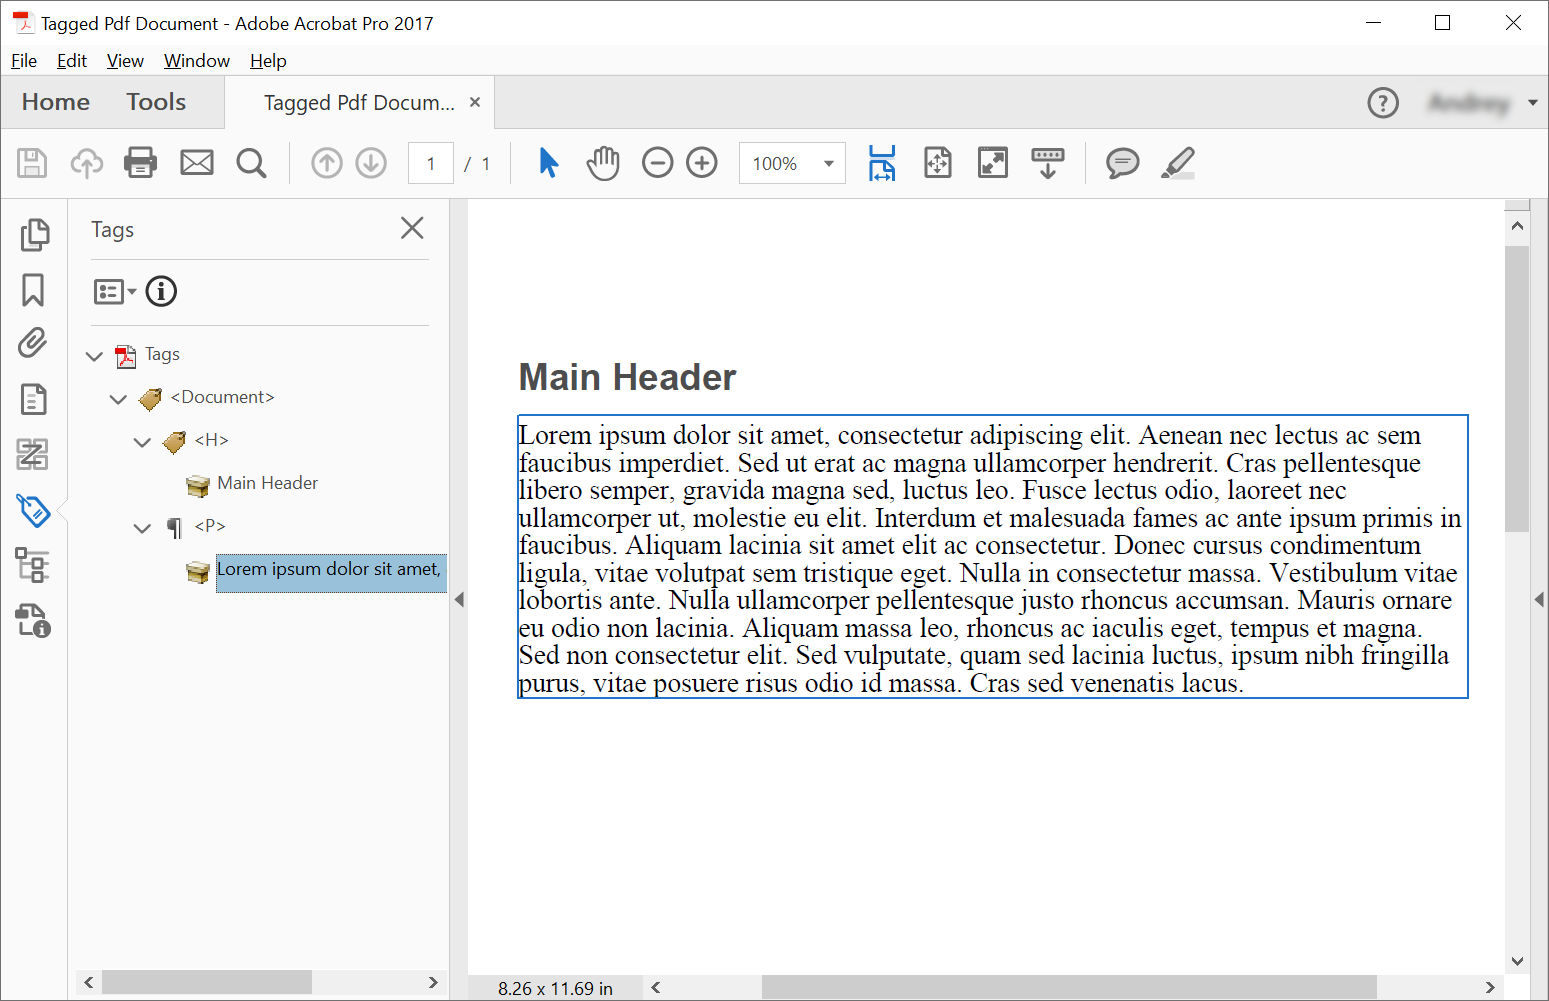Click the Main Header heading text
The width and height of the screenshot is (1549, 1001).
[627, 378]
